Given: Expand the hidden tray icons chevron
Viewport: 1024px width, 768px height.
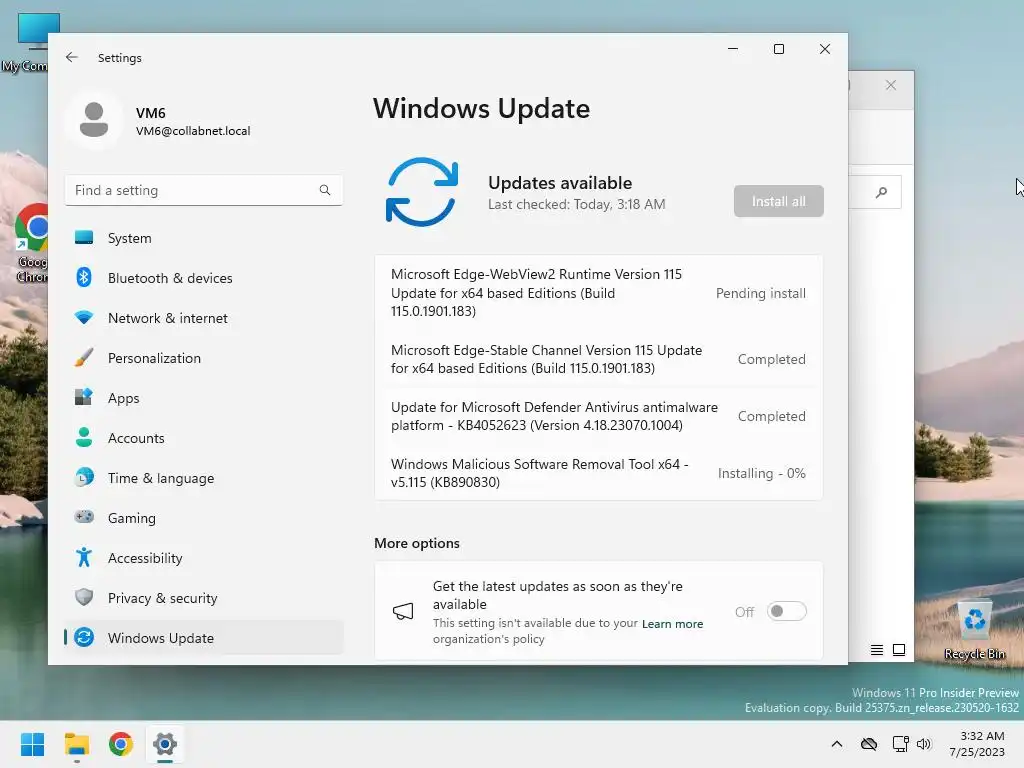Looking at the screenshot, I should click(x=837, y=744).
